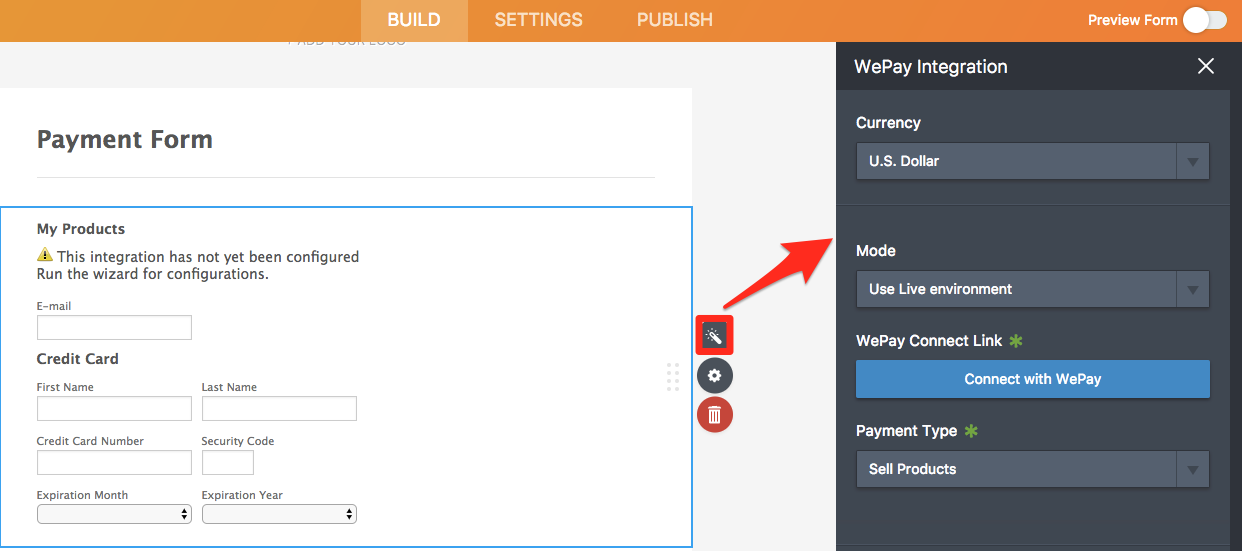Click the My Products label
Screen dimensions: 1242x551
tap(81, 229)
